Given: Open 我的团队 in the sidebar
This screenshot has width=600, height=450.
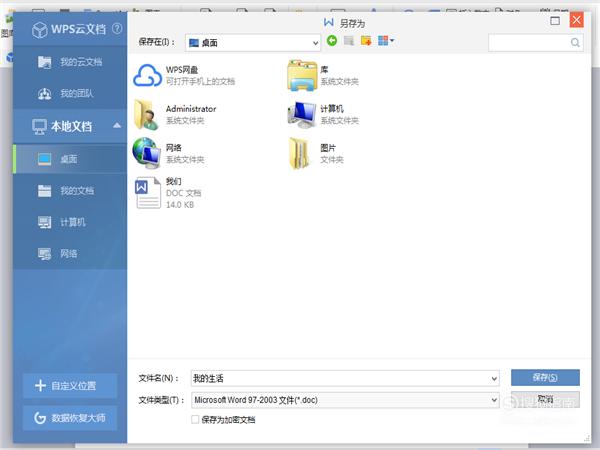Looking at the screenshot, I should pos(70,93).
